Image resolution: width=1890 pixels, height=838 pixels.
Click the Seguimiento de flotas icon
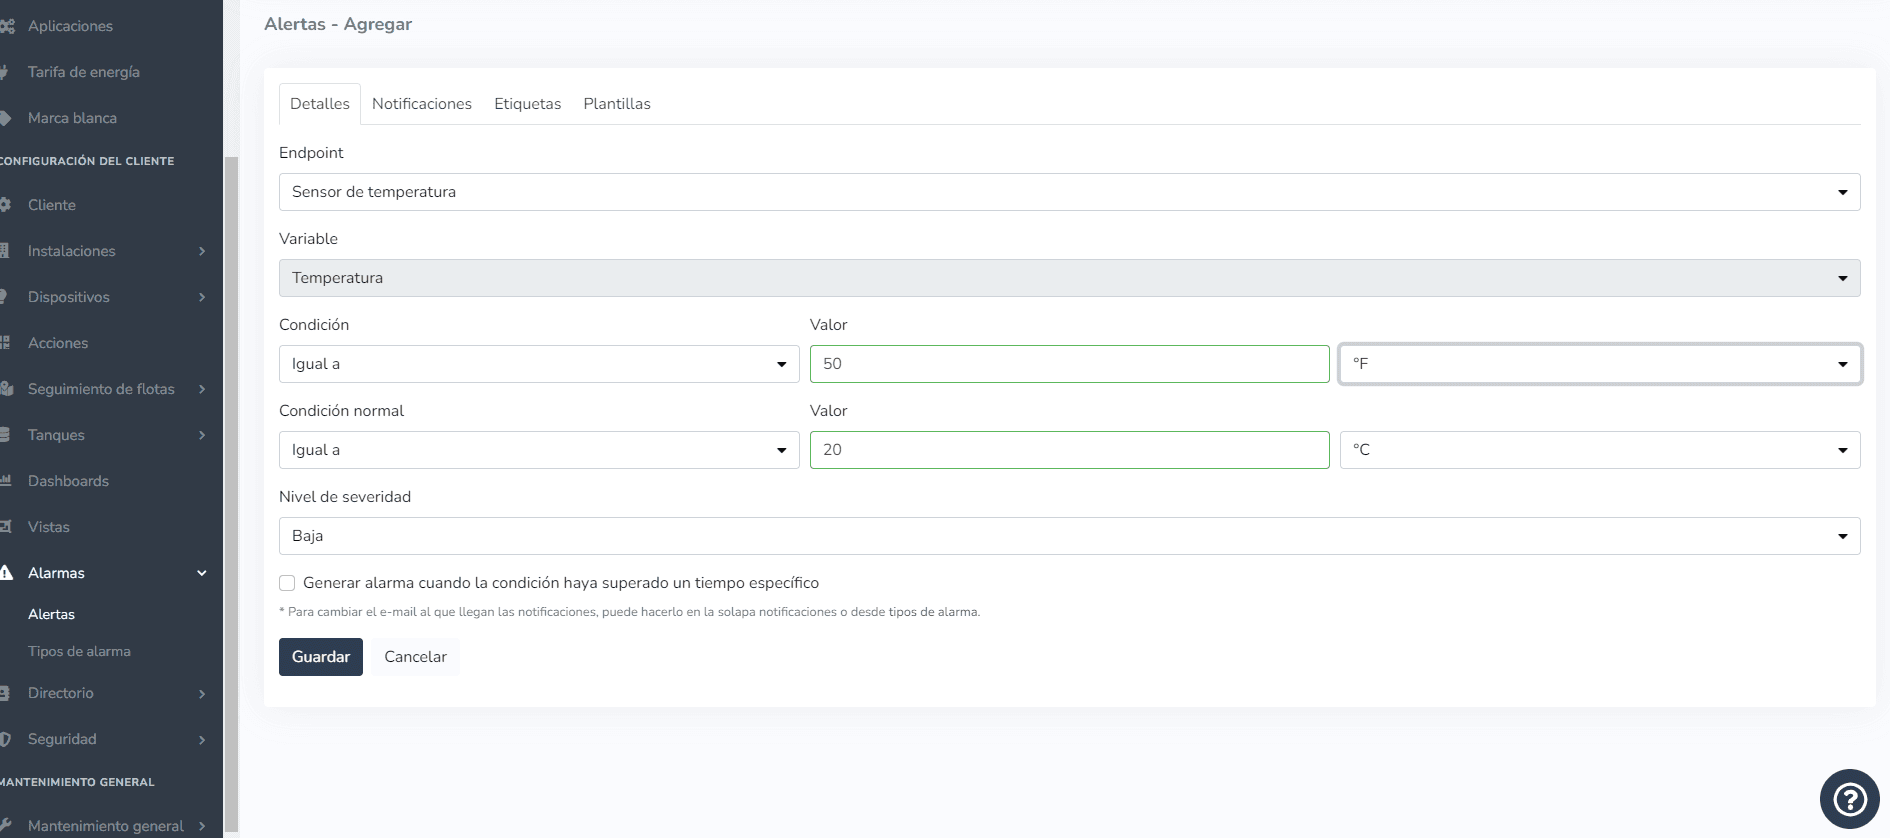[6, 389]
